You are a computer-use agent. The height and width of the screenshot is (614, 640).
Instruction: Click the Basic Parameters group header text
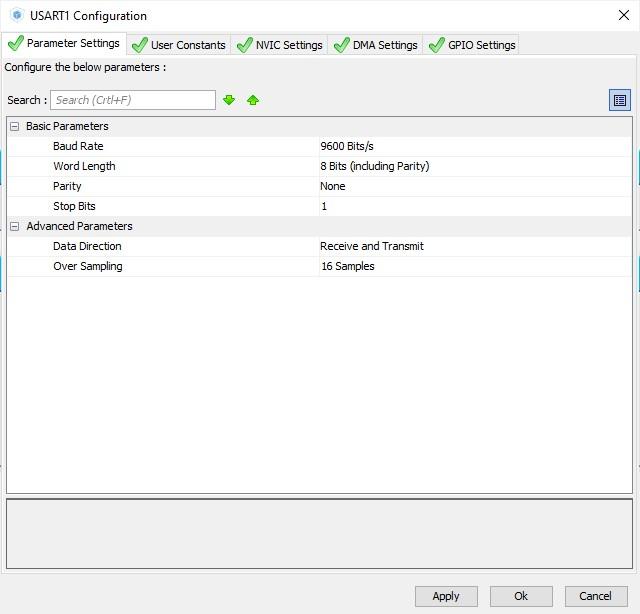tap(67, 126)
